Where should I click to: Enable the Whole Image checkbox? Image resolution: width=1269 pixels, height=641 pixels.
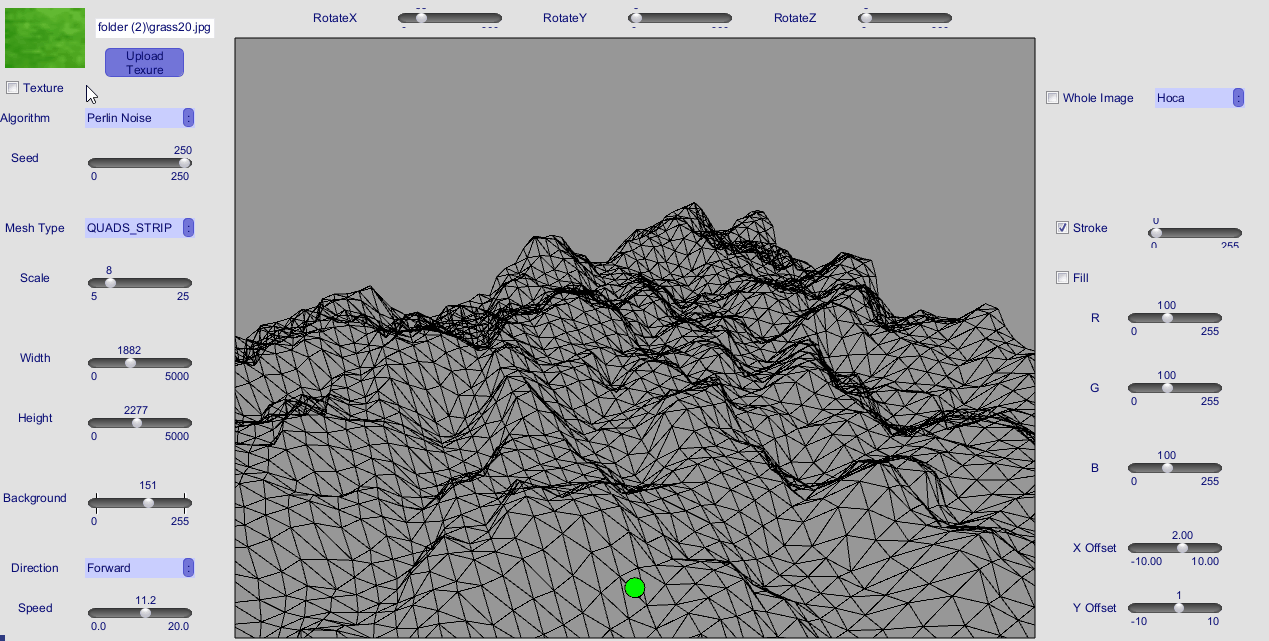pyautogui.click(x=1052, y=98)
